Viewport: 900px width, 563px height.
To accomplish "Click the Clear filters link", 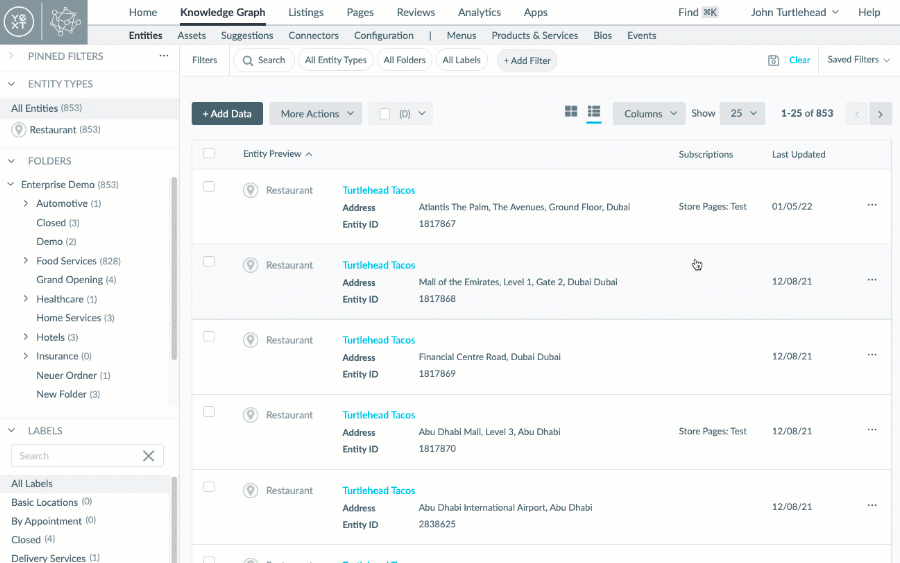I will click(800, 60).
